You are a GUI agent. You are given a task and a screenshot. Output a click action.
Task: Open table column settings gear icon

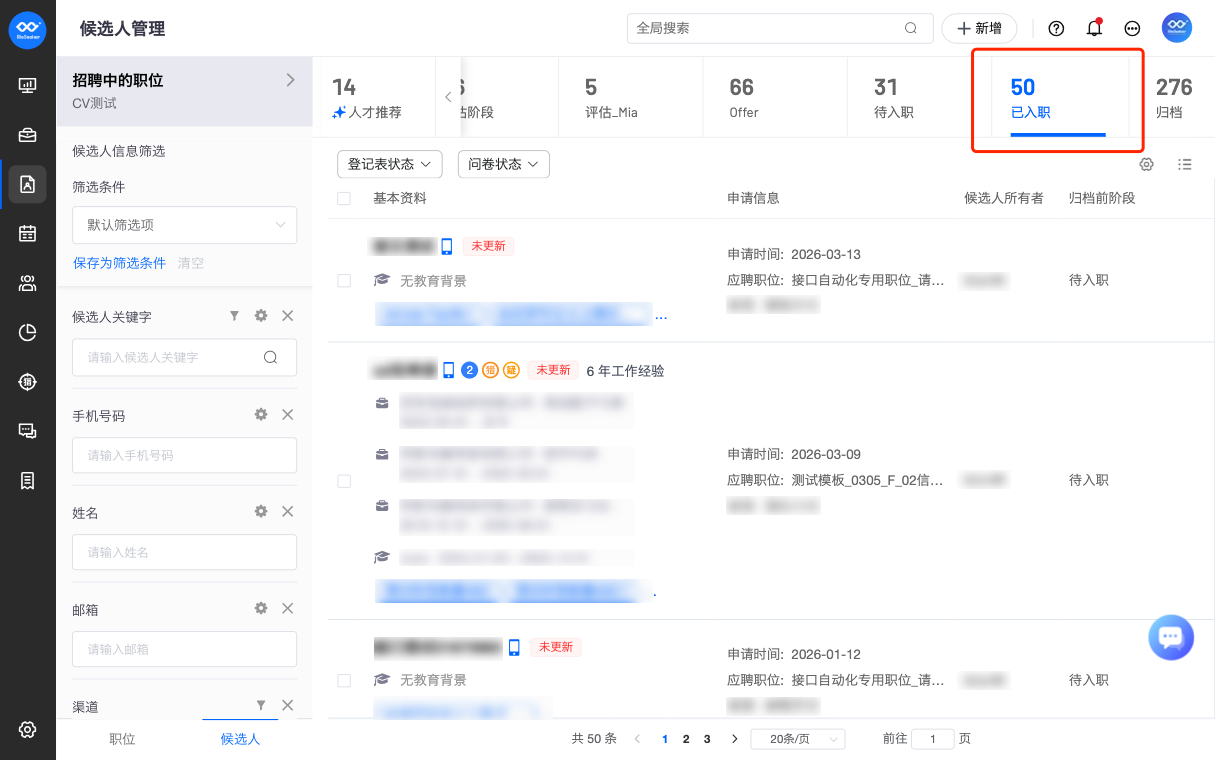click(x=1147, y=164)
